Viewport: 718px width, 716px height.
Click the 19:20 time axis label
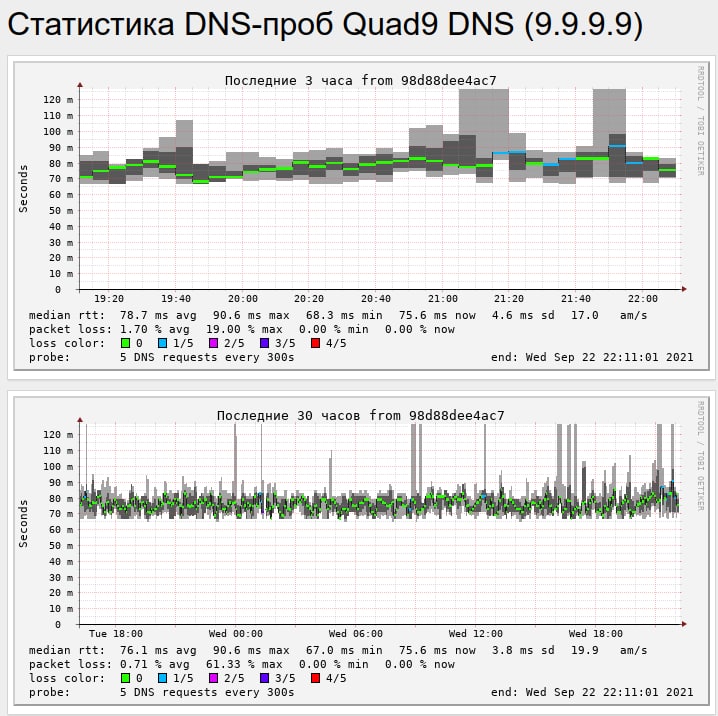coord(109,299)
